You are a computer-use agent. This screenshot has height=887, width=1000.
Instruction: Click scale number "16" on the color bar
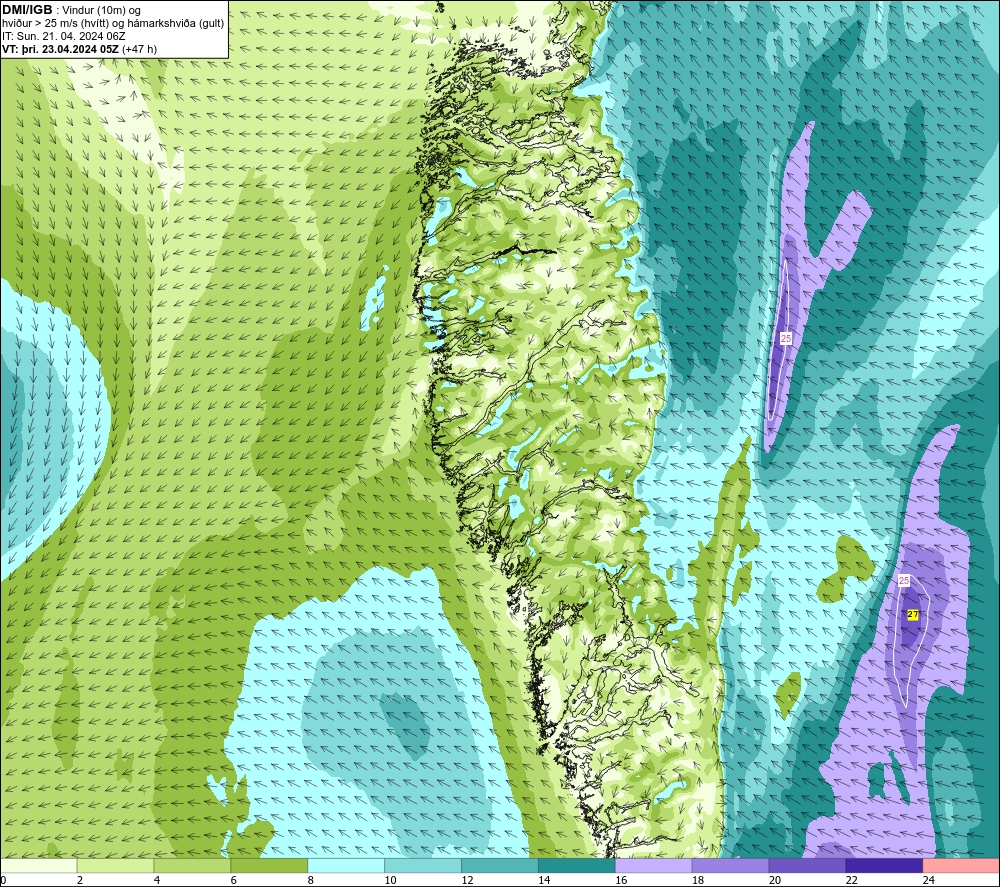[x=621, y=880]
